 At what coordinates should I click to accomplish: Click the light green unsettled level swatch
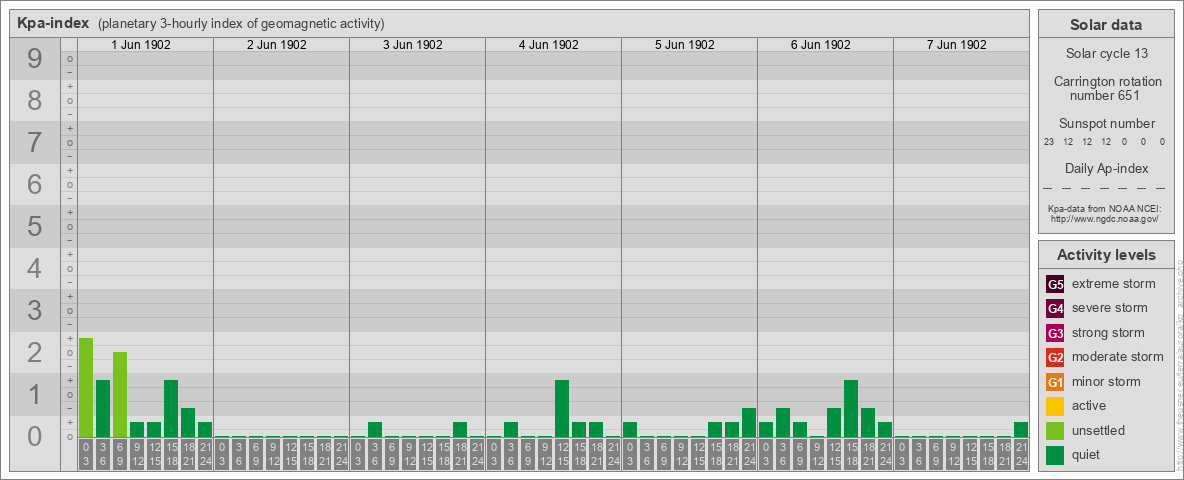click(1055, 430)
